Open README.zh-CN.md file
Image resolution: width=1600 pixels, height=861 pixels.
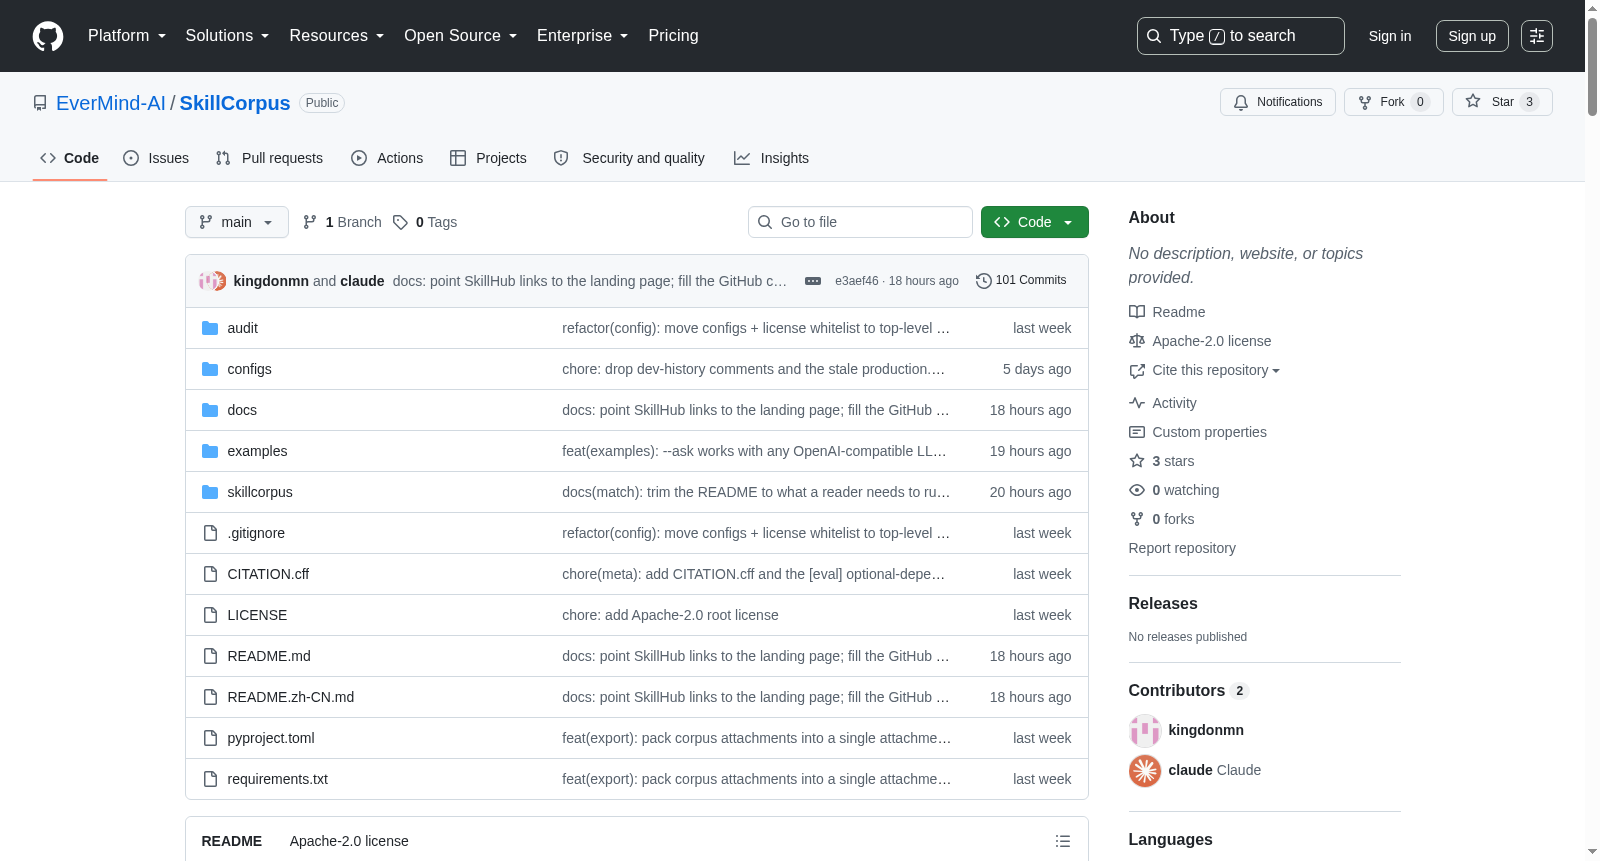click(291, 697)
